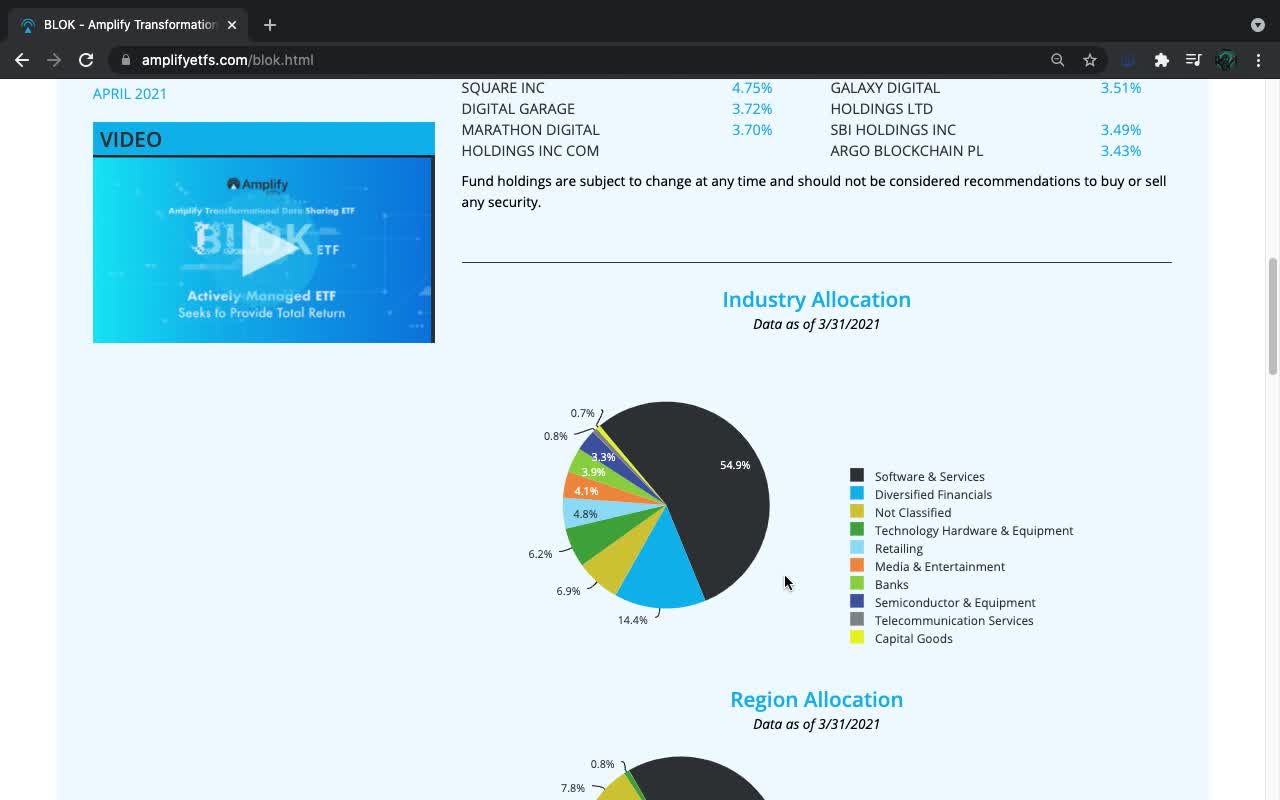Open the tab search dropdown arrow
Image resolution: width=1280 pixels, height=800 pixels.
click(1257, 25)
